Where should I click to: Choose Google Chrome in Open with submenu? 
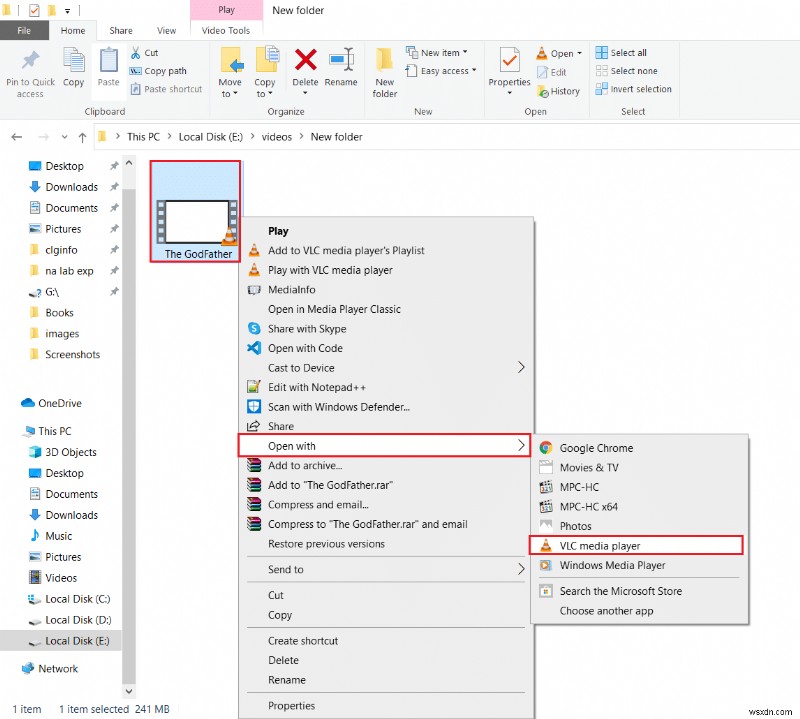tap(639, 448)
